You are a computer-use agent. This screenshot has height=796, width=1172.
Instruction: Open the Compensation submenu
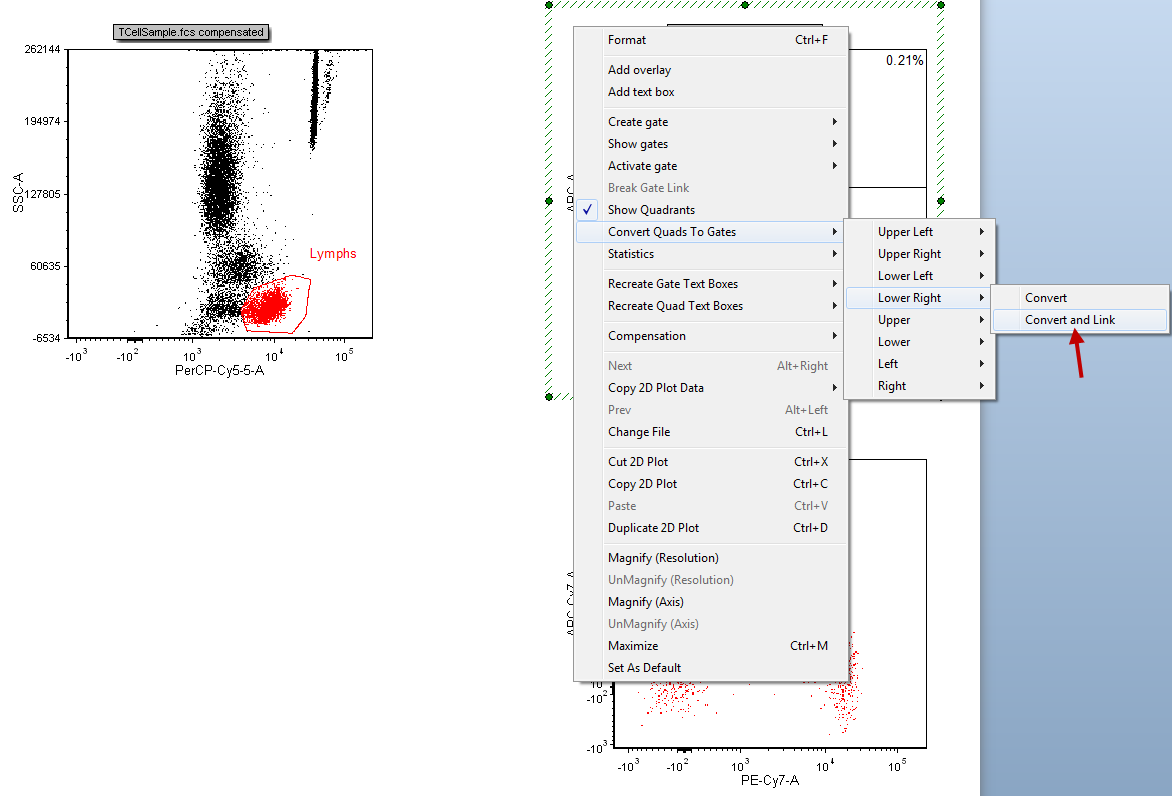click(x=646, y=336)
